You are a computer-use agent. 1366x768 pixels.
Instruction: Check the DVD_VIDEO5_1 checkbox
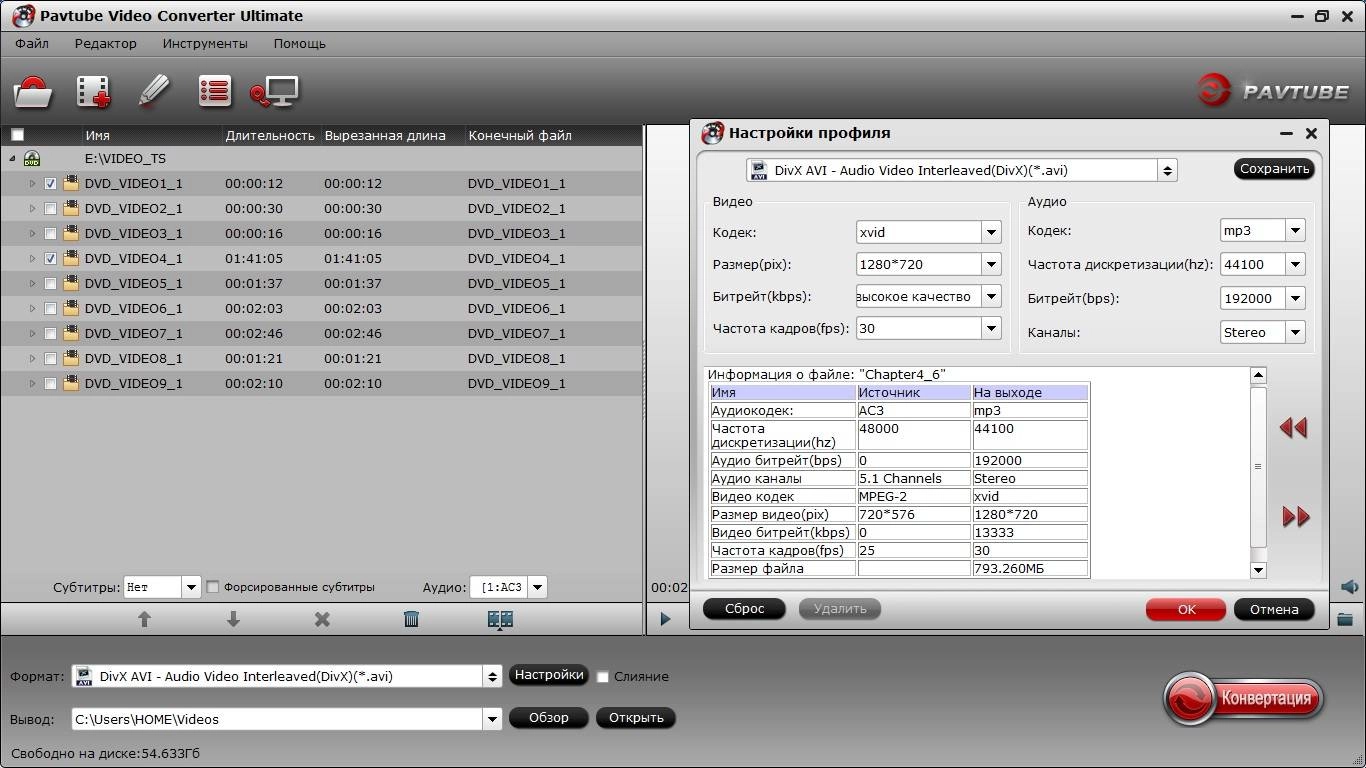pyautogui.click(x=50, y=284)
